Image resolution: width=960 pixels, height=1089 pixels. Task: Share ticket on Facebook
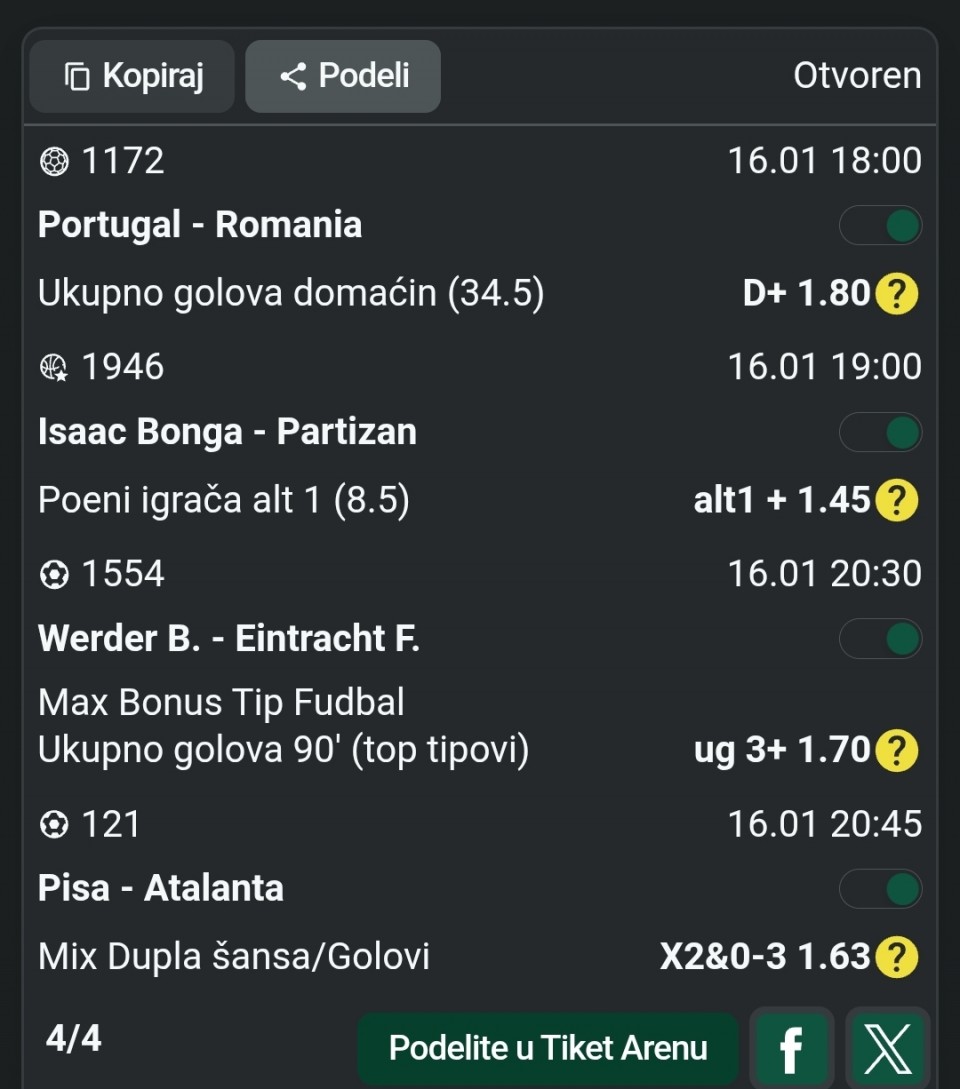pyautogui.click(x=791, y=1048)
